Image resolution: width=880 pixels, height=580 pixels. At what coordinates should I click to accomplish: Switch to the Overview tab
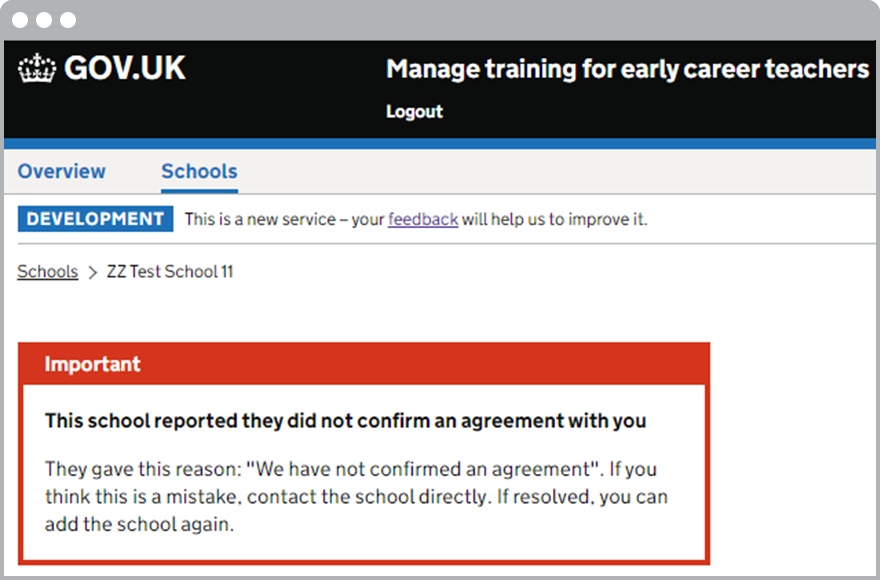61,171
